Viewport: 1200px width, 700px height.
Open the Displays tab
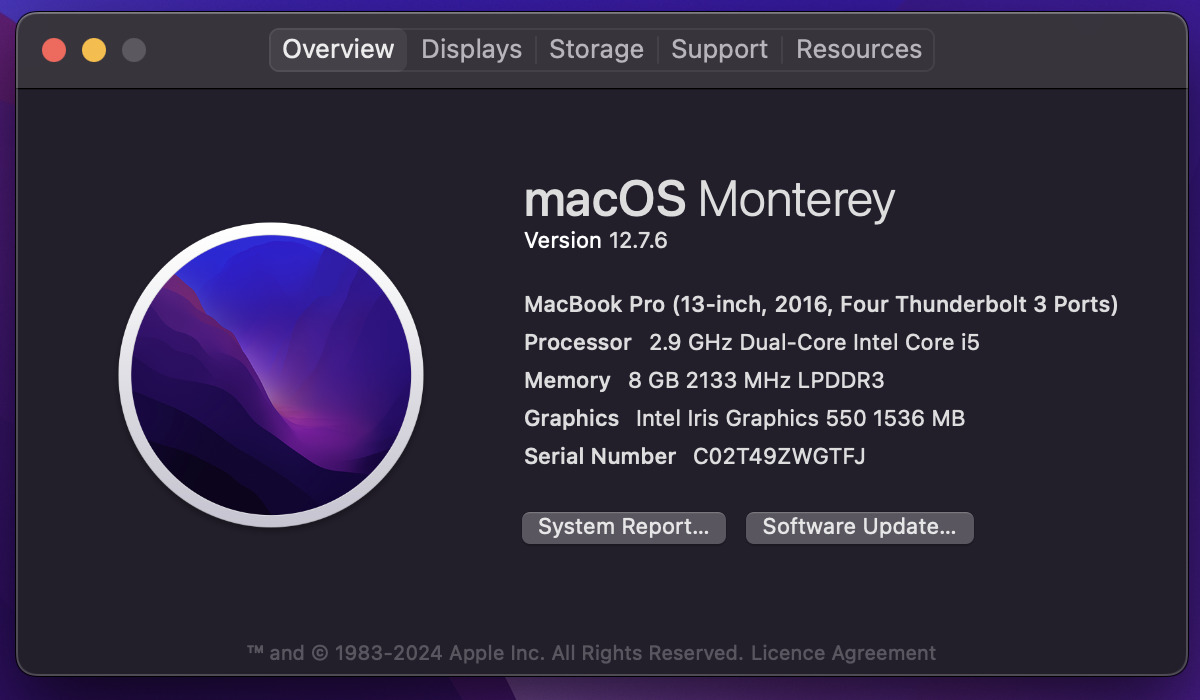(471, 49)
